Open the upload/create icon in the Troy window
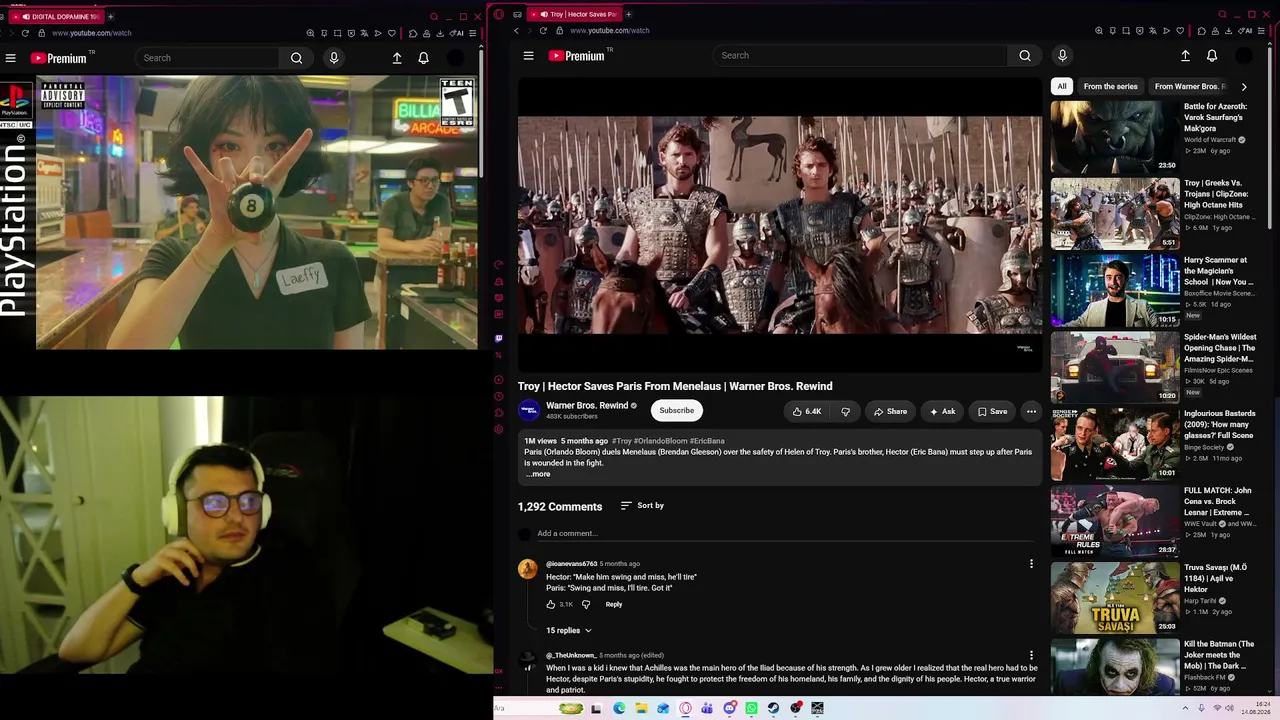 [1185, 56]
